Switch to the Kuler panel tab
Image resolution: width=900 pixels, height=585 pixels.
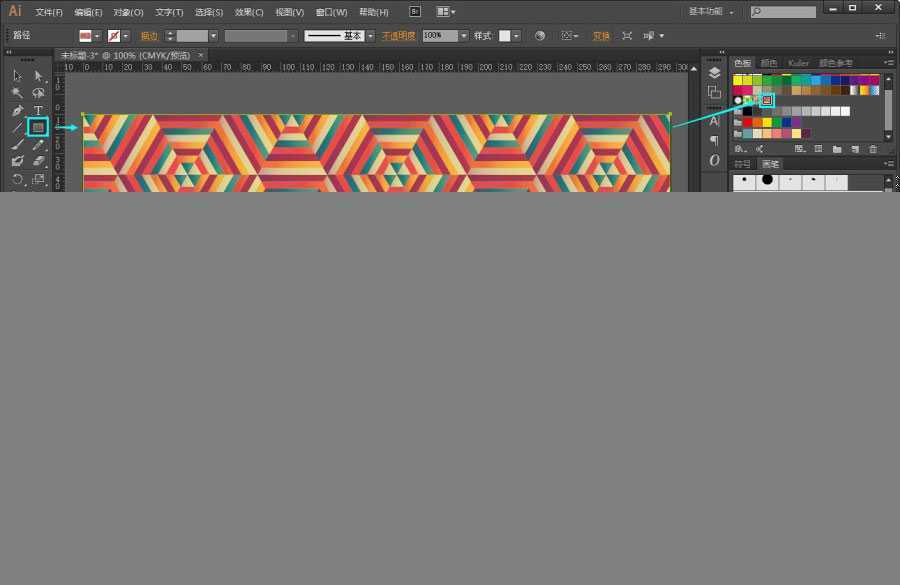coord(798,63)
